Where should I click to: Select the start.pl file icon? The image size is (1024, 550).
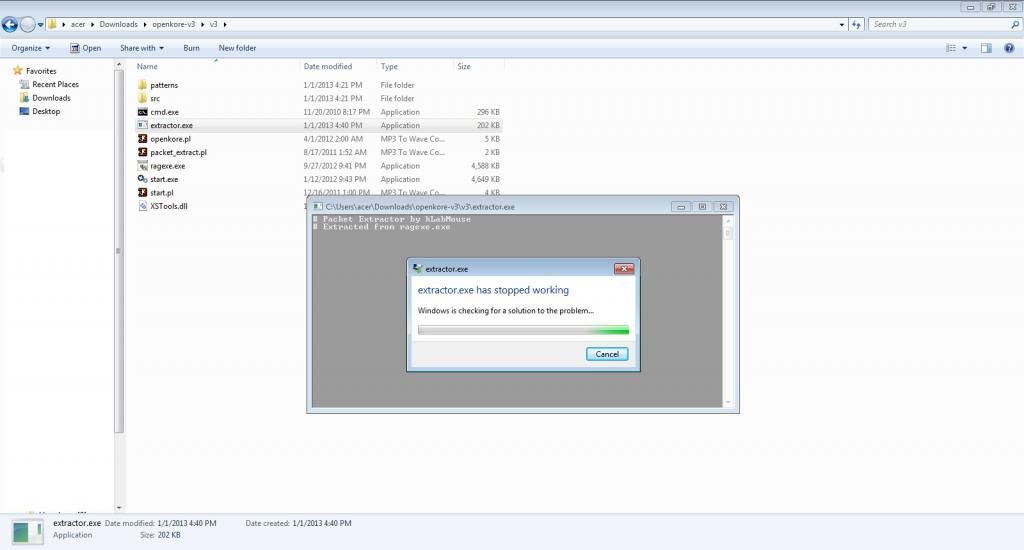142,193
